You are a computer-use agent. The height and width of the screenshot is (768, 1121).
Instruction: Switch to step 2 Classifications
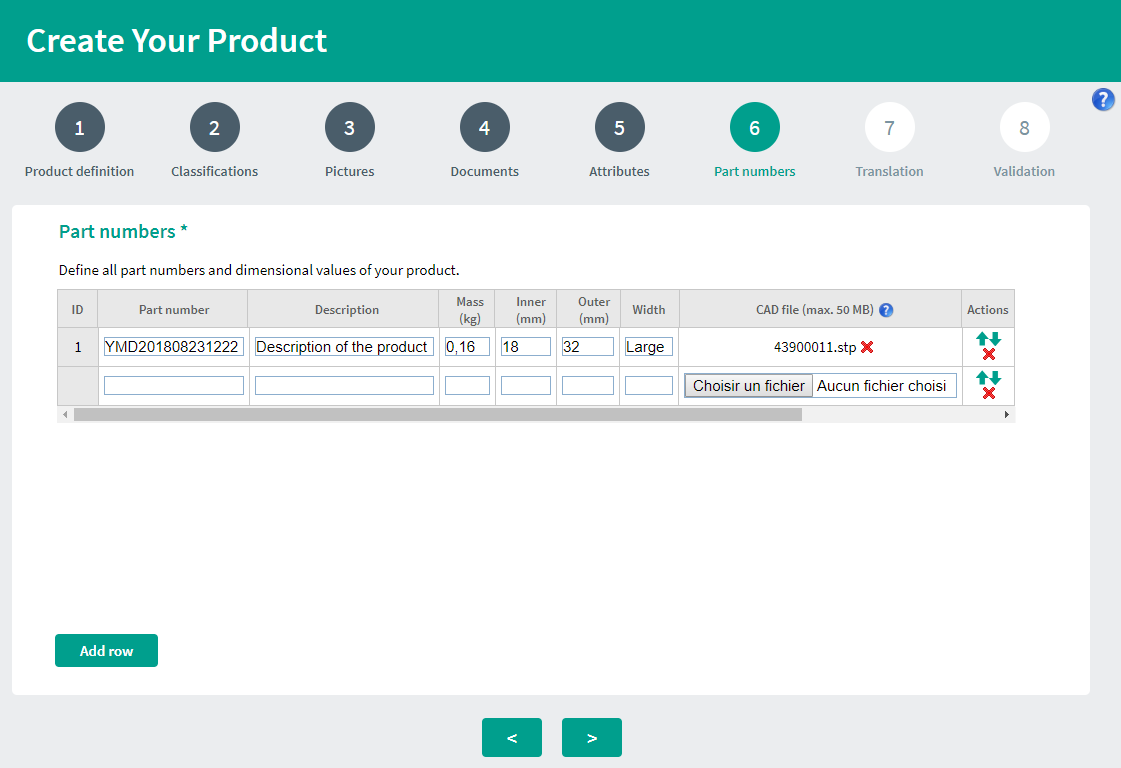[x=214, y=128]
